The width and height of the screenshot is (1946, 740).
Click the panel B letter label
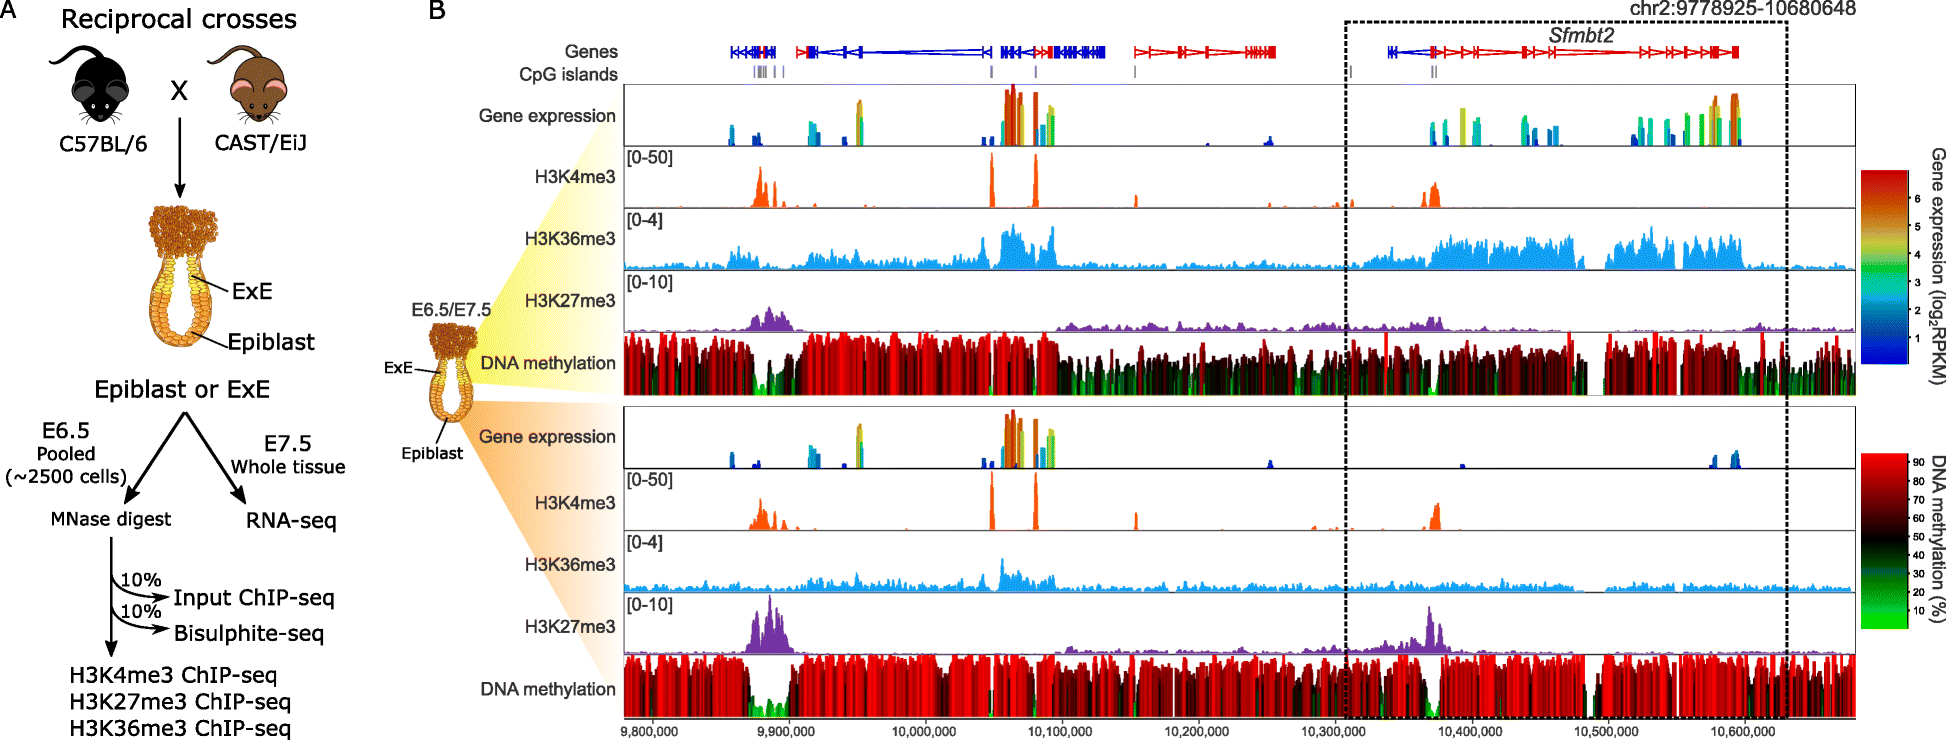click(437, 11)
